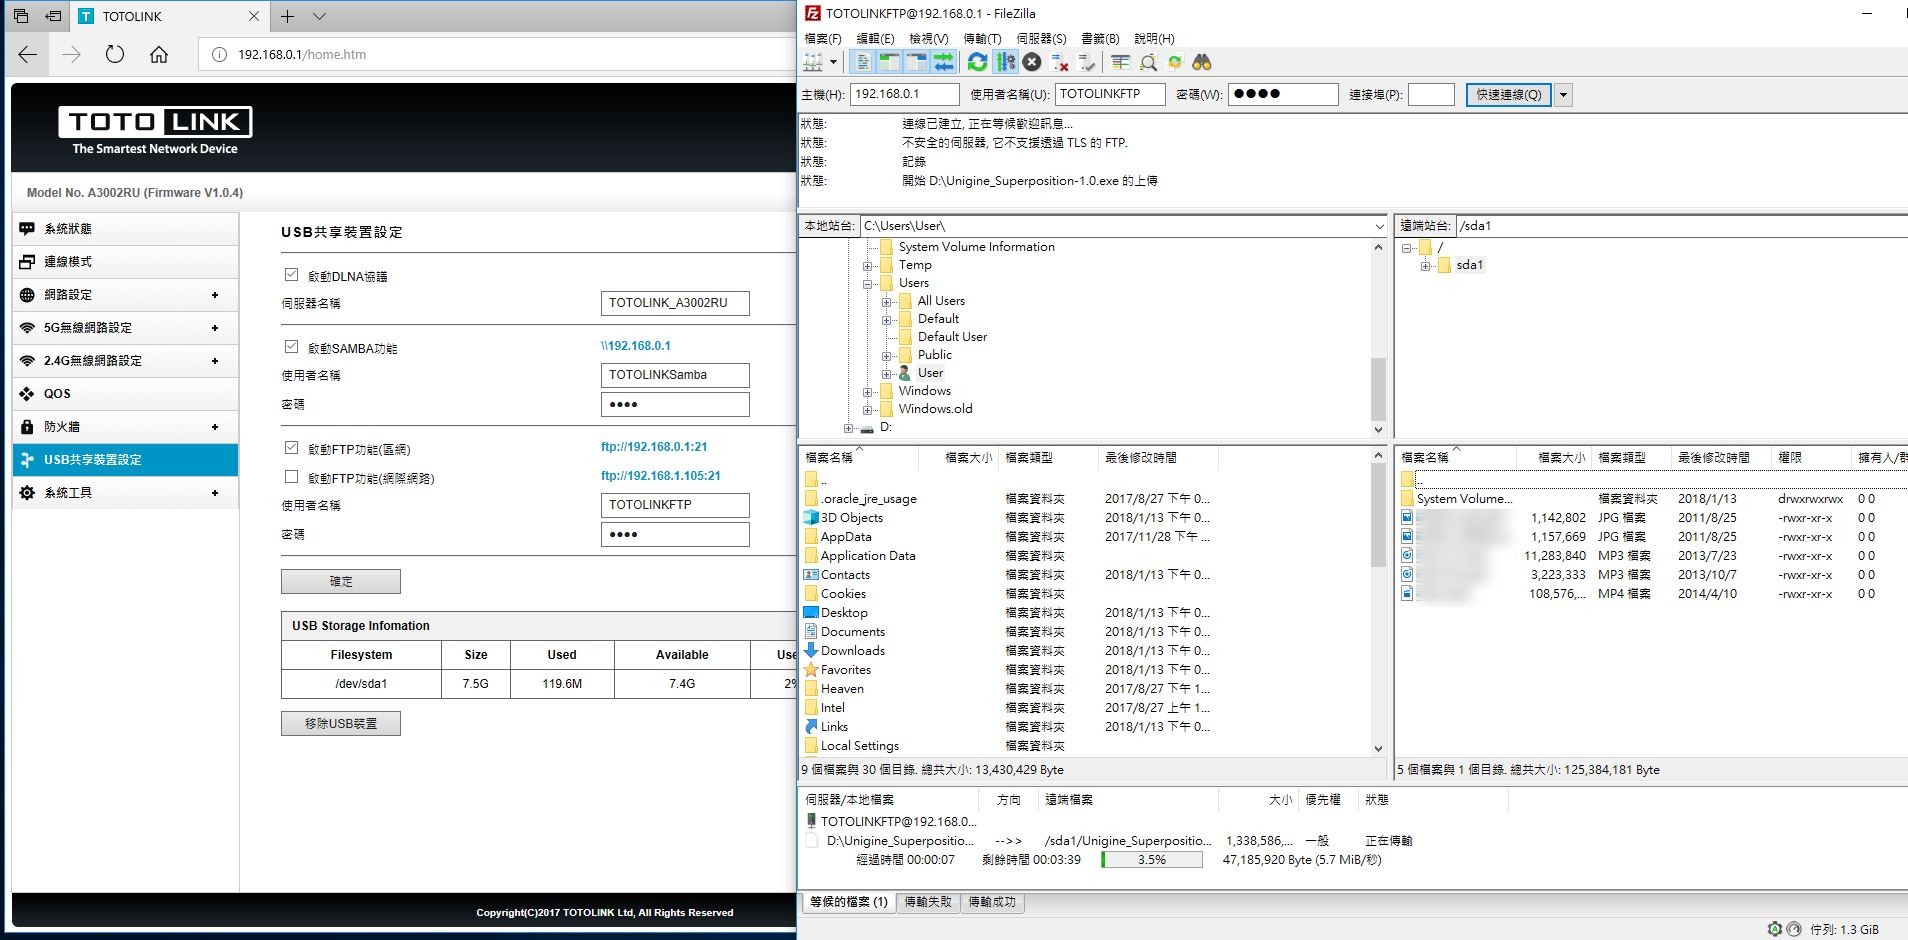Click the 主機(H) host input field
The width and height of the screenshot is (1908, 940).
pyautogui.click(x=905, y=94)
